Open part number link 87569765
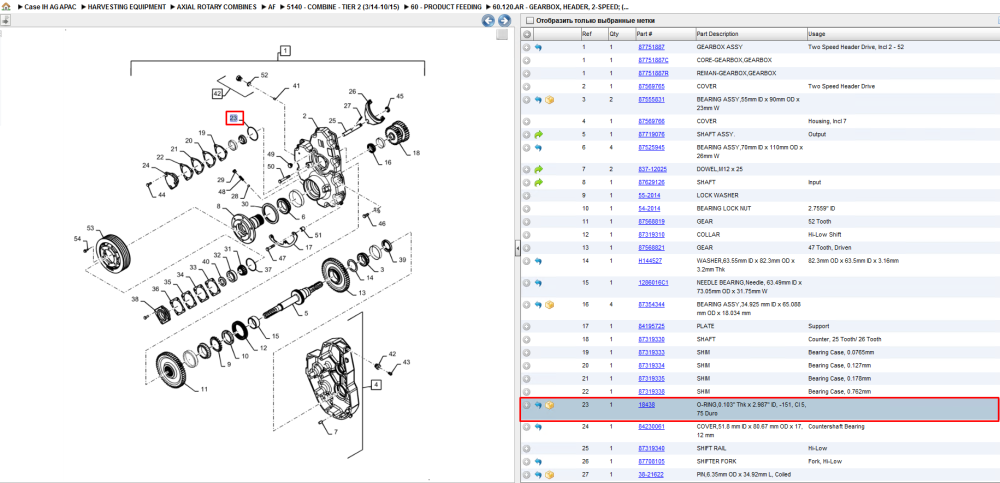Screen dimensions: 1000x483 pyautogui.click(x=651, y=86)
